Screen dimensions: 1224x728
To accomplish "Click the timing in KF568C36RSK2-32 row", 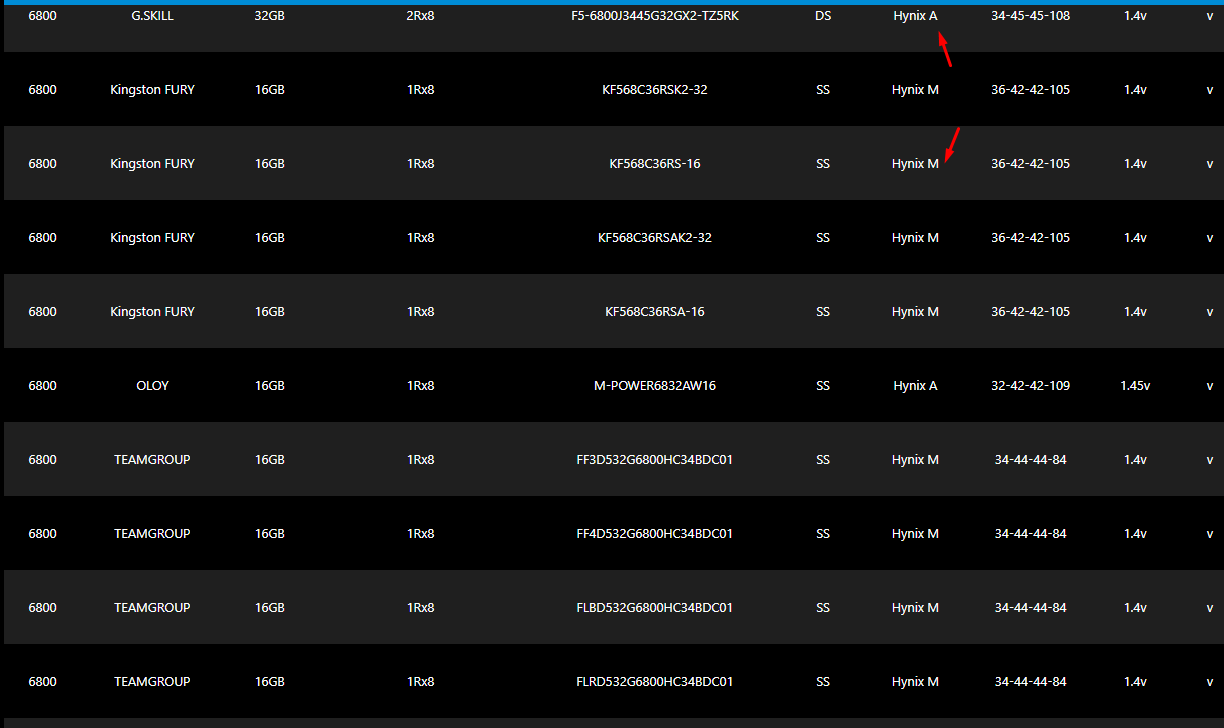I will (1030, 90).
